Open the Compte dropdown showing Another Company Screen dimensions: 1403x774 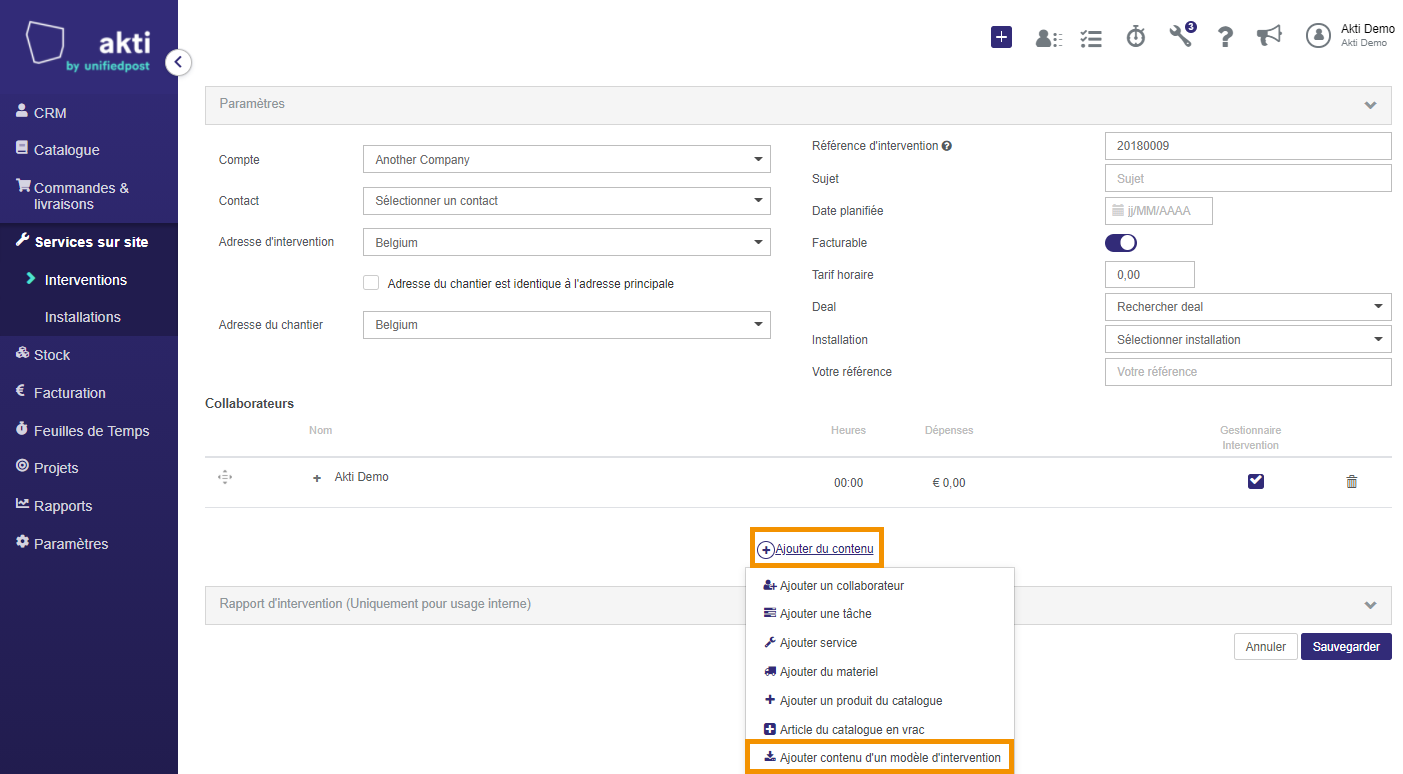(567, 159)
